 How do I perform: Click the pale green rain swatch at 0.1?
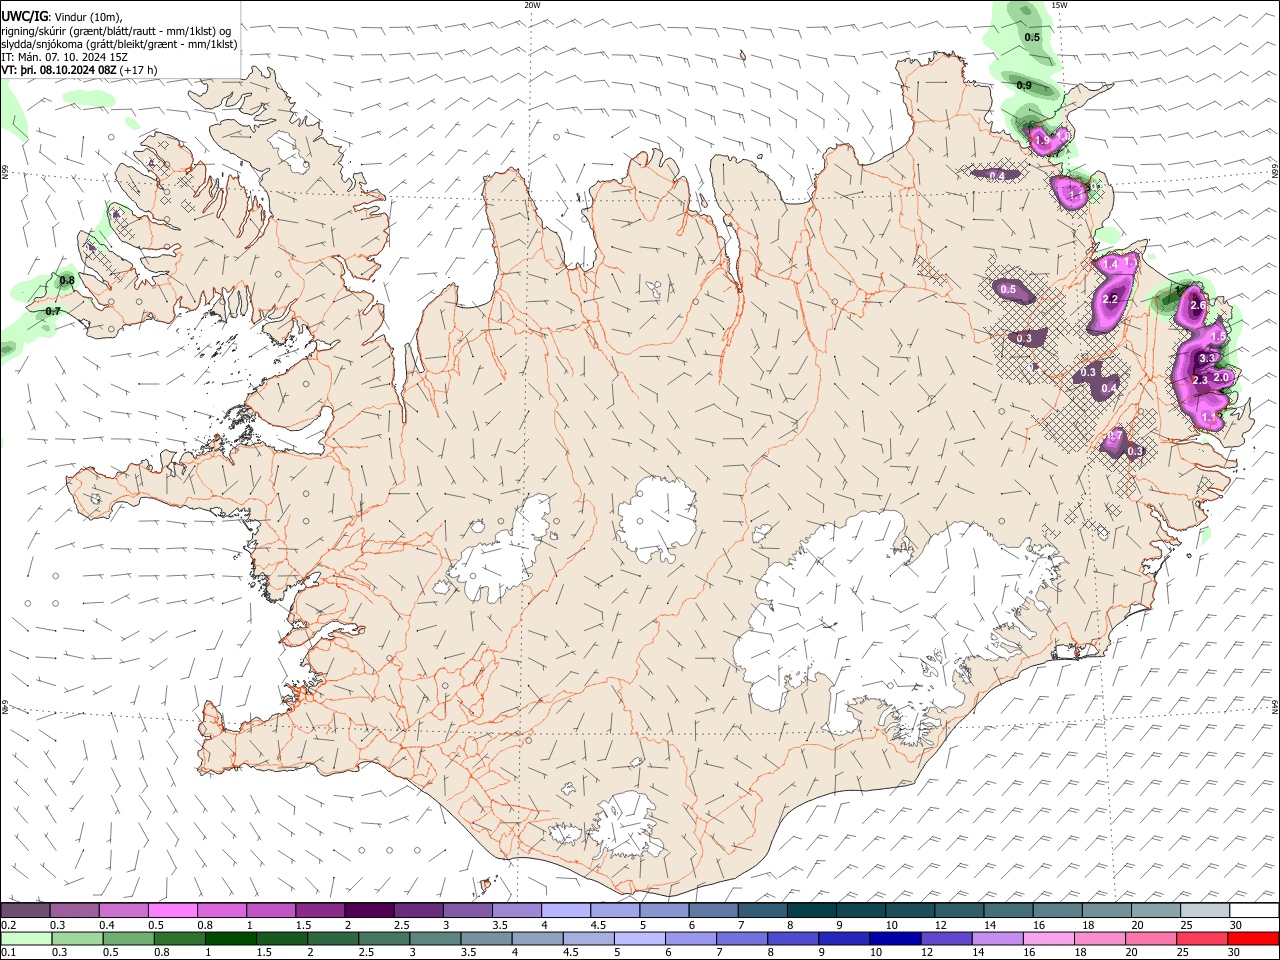pyautogui.click(x=25, y=938)
